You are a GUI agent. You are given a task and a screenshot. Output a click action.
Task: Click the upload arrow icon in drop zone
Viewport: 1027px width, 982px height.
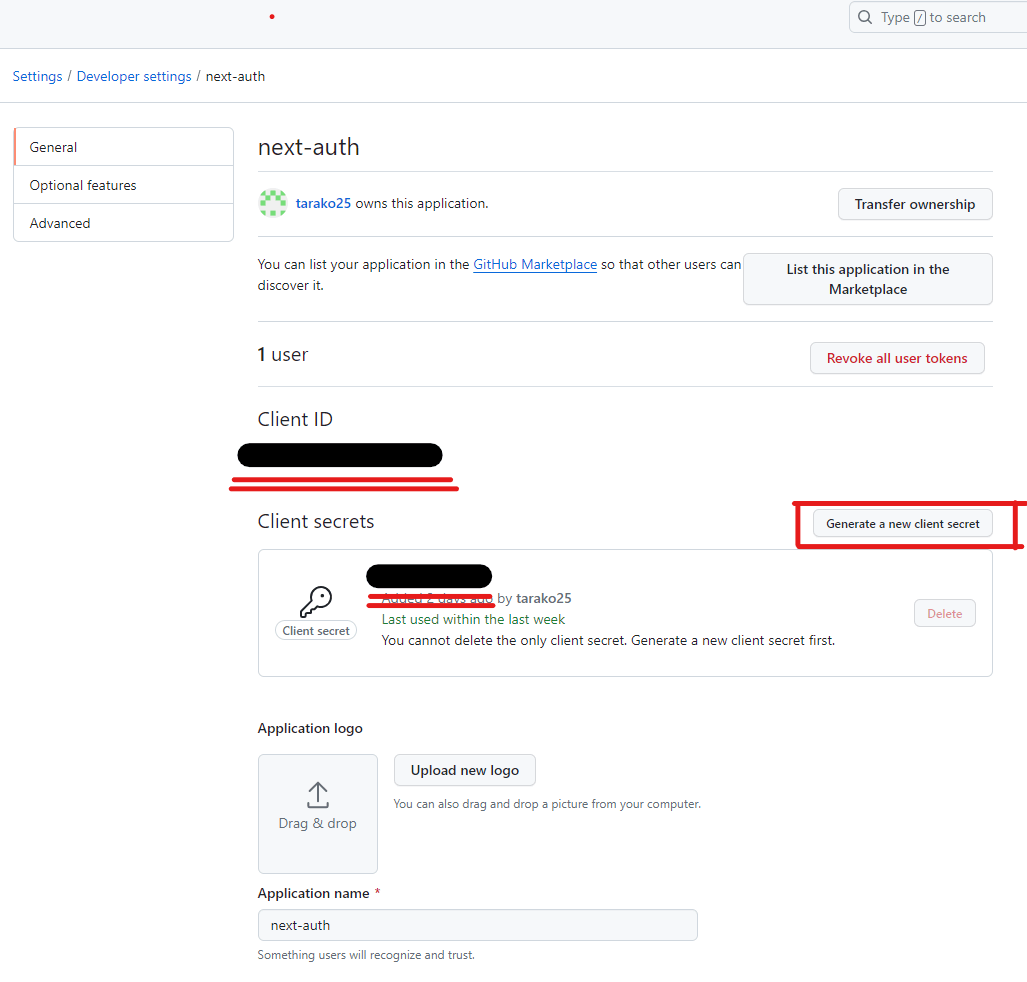click(318, 795)
